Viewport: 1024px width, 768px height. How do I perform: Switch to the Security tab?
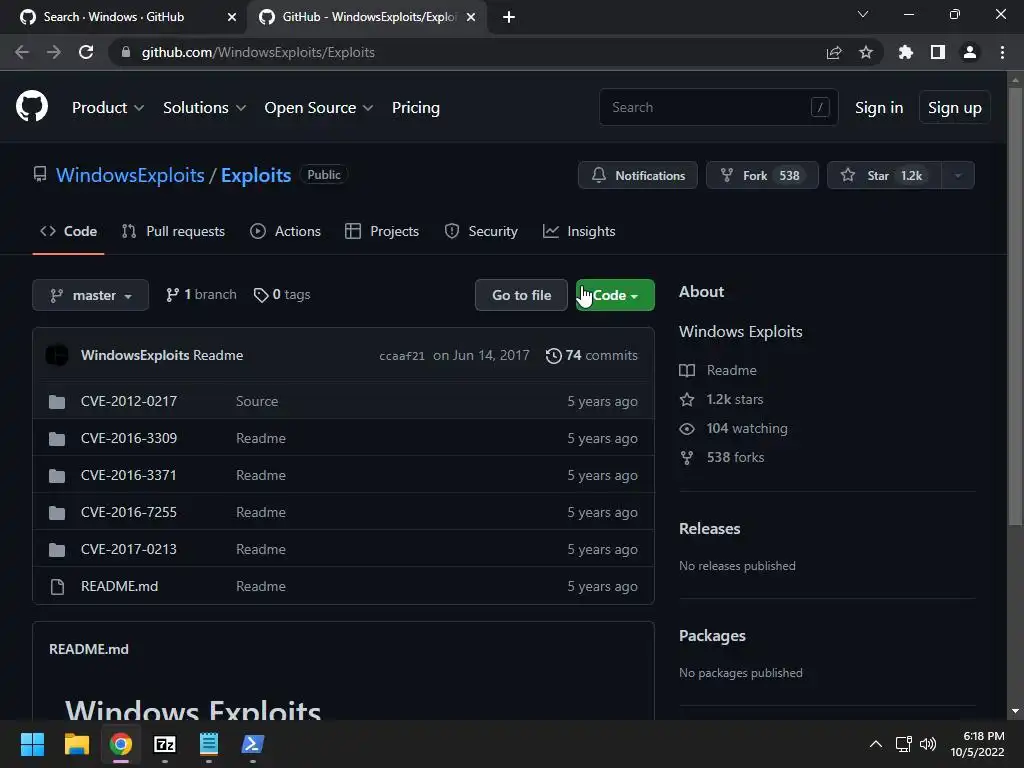[481, 231]
